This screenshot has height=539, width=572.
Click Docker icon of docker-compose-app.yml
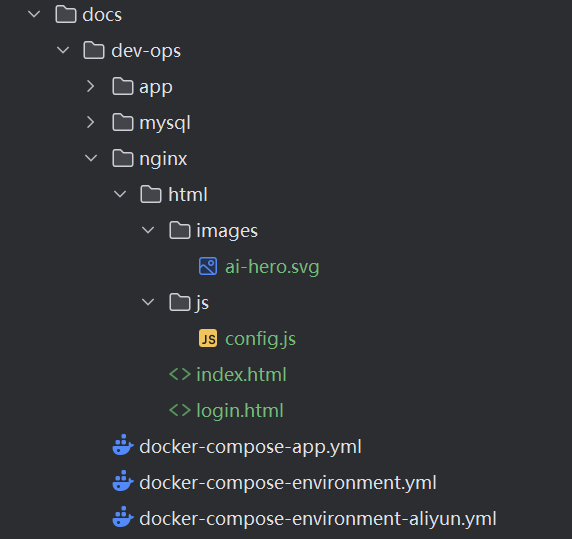[x=123, y=445]
